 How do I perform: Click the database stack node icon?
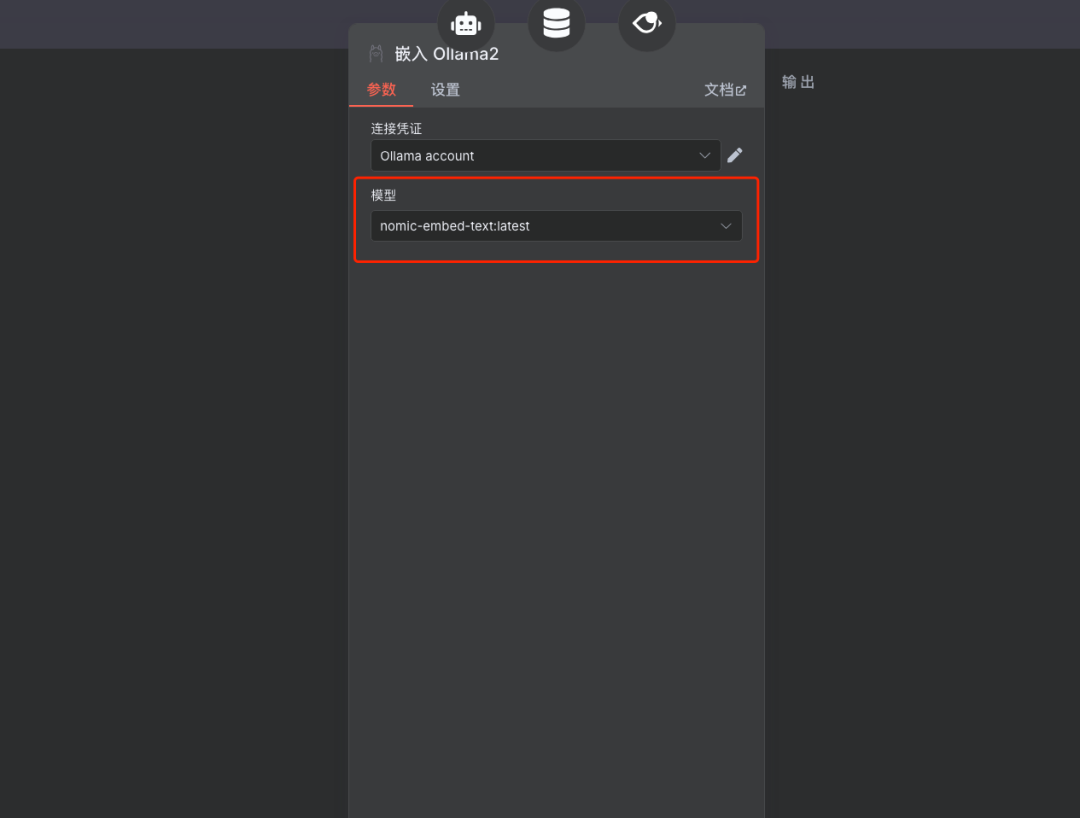[x=557, y=23]
